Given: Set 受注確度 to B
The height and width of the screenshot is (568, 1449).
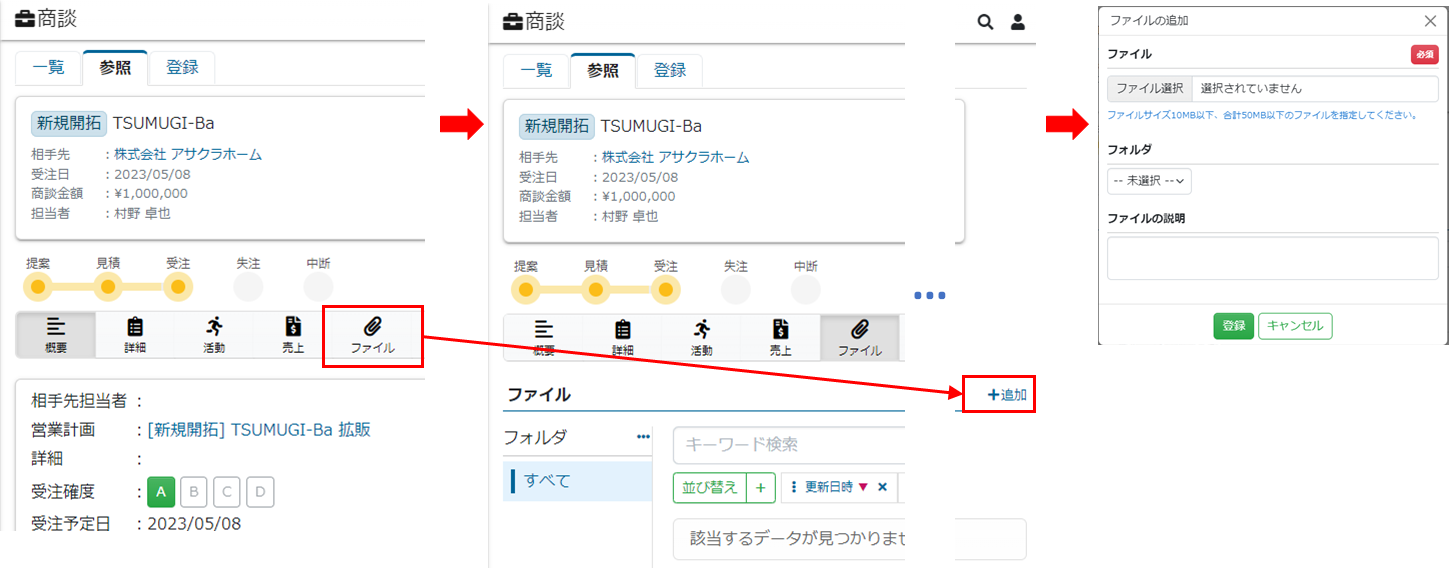Looking at the screenshot, I should 194,492.
